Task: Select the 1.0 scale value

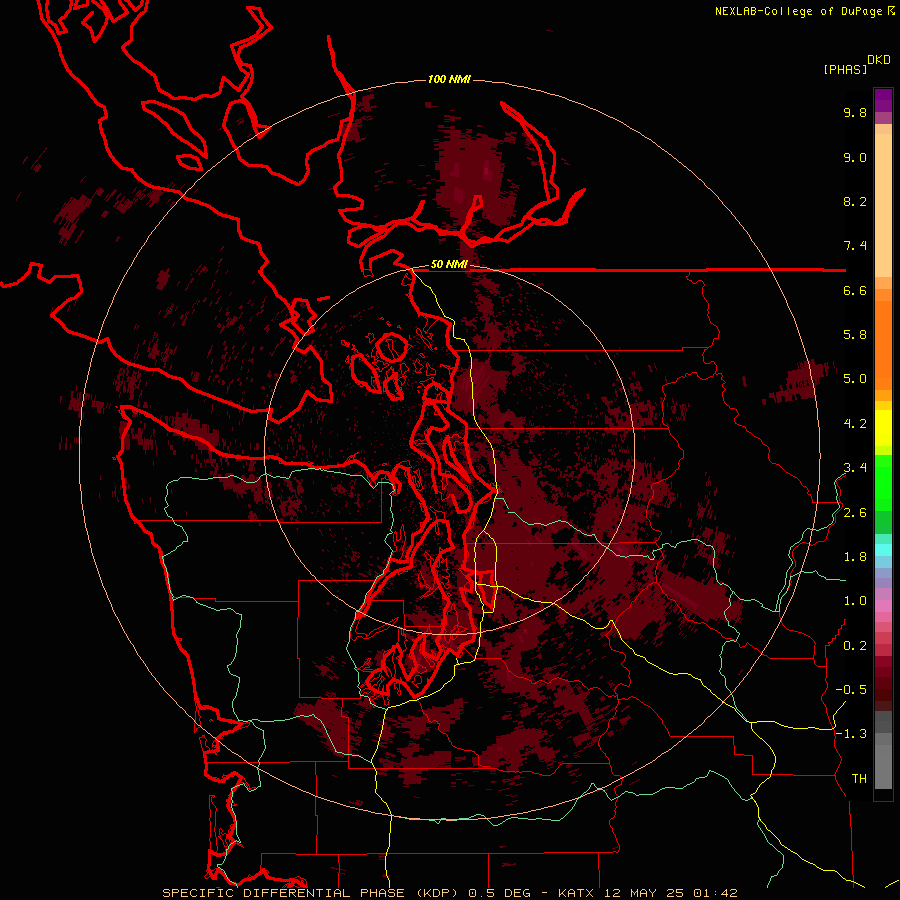Action: tap(855, 601)
